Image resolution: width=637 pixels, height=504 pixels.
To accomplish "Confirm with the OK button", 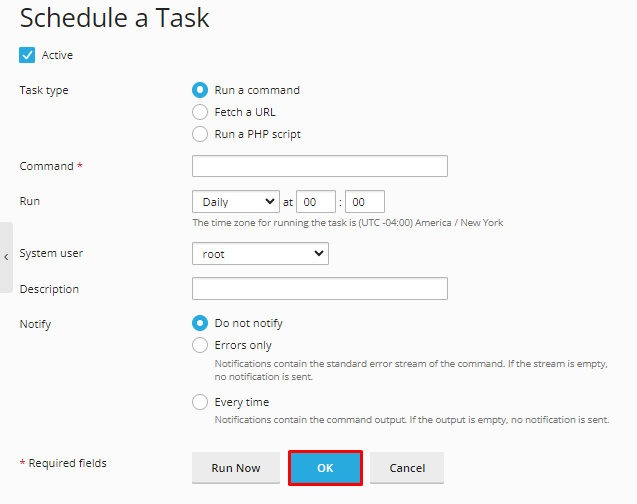I will pyautogui.click(x=325, y=468).
